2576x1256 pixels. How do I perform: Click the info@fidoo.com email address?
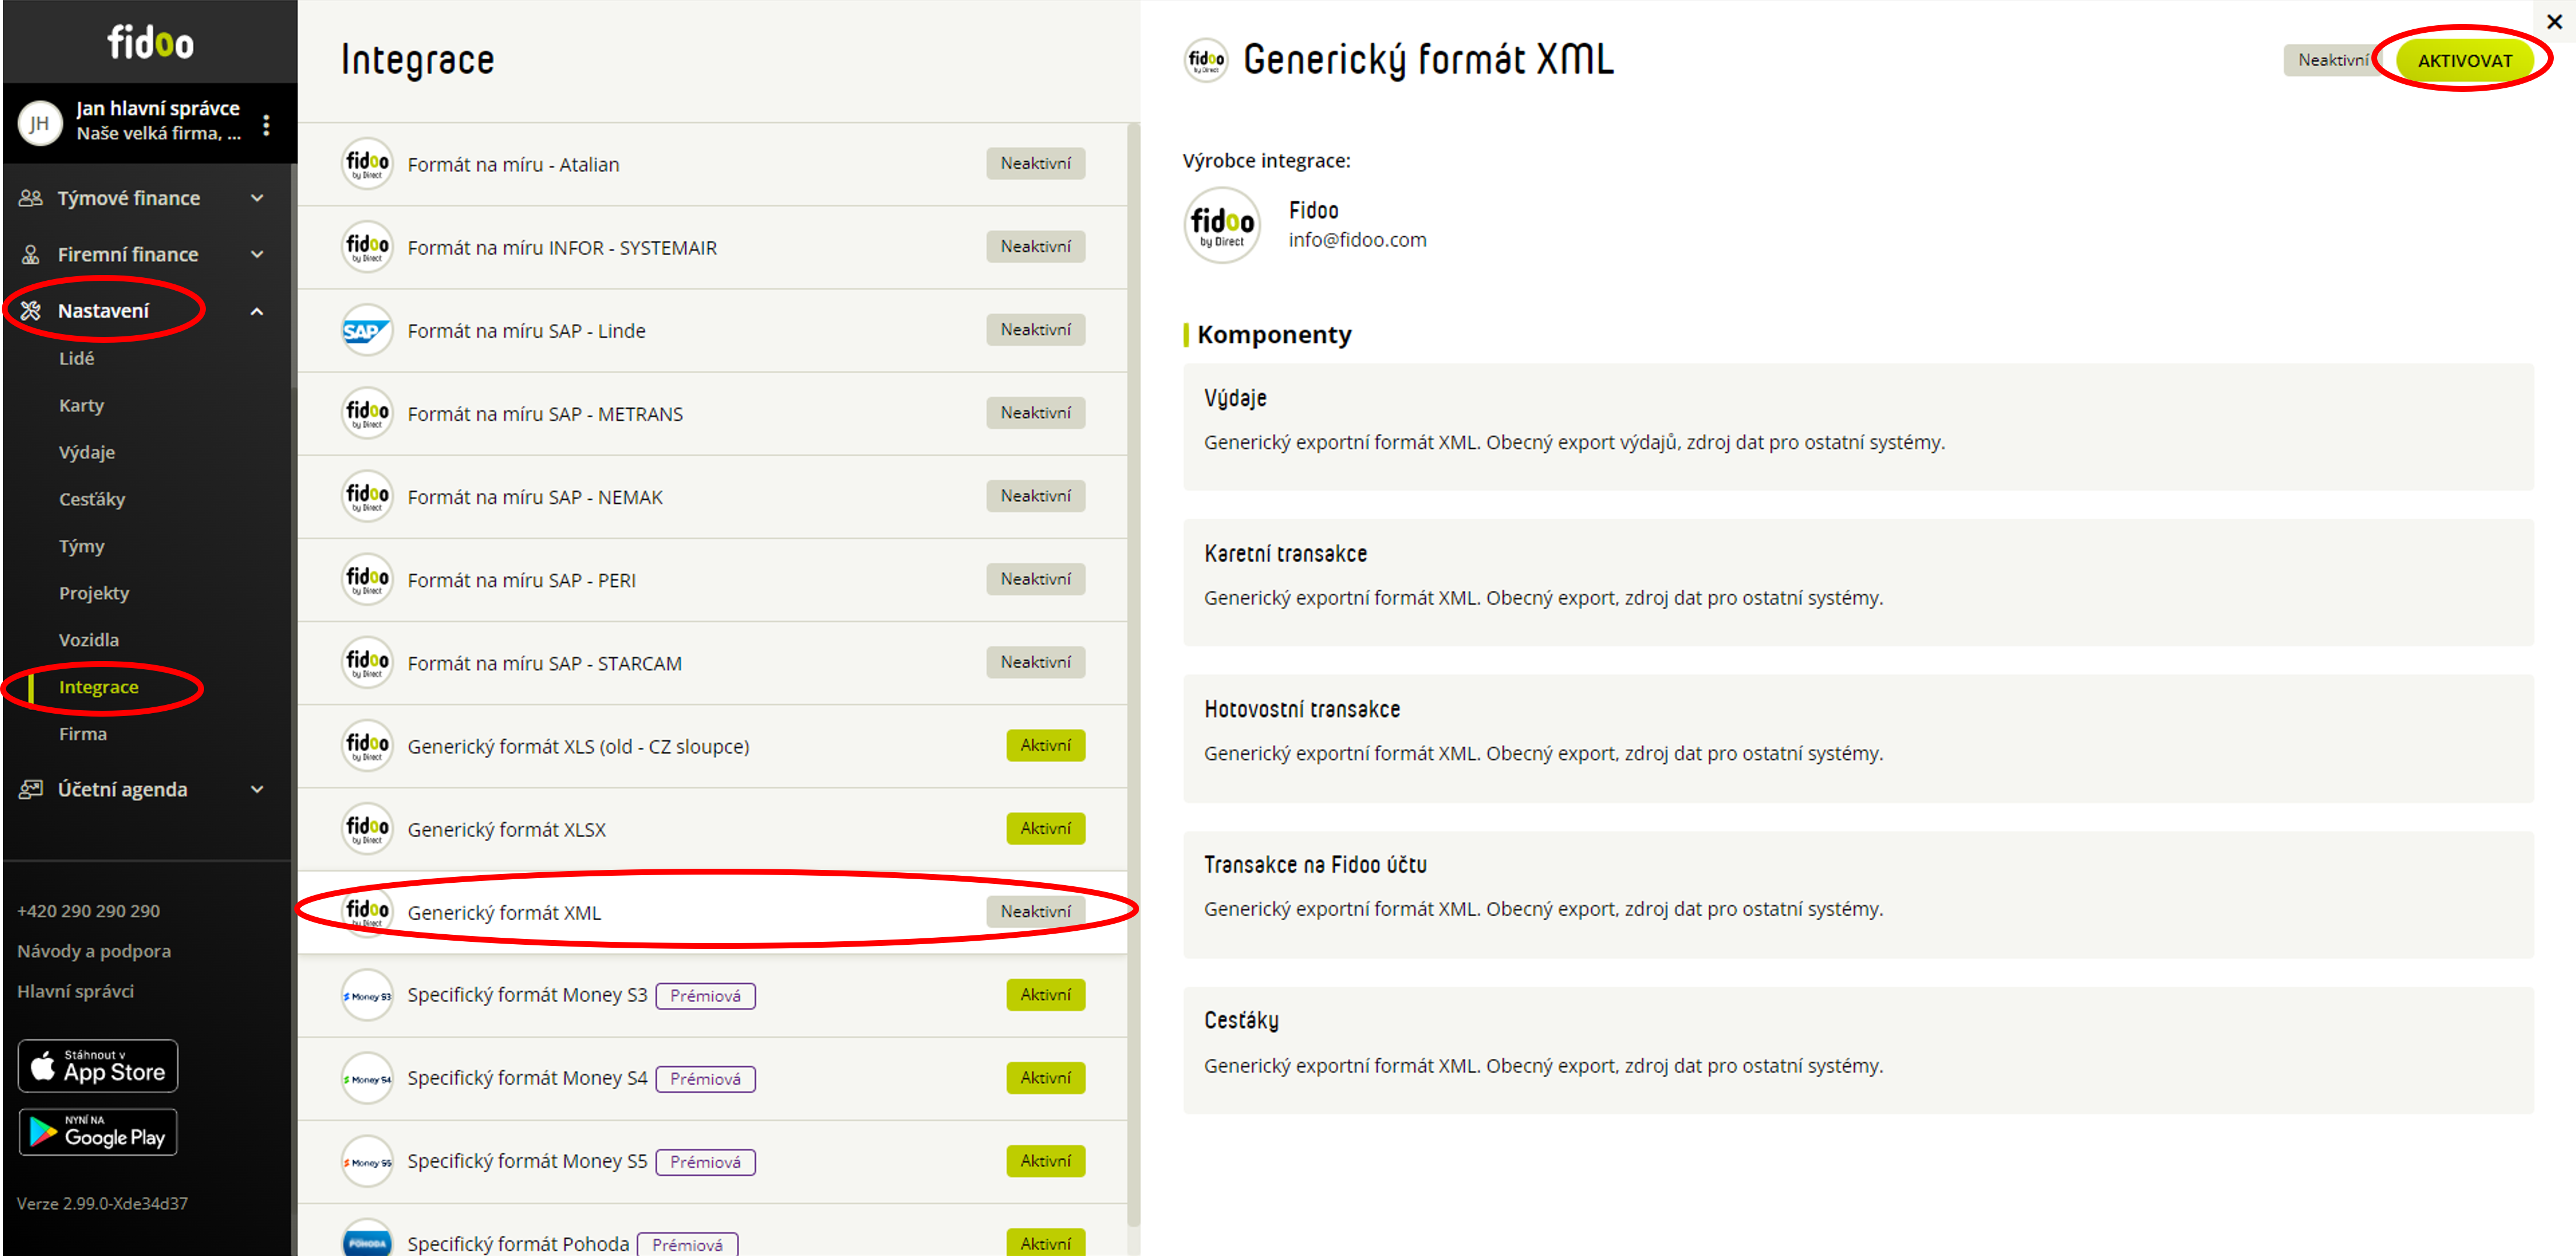tap(1357, 240)
